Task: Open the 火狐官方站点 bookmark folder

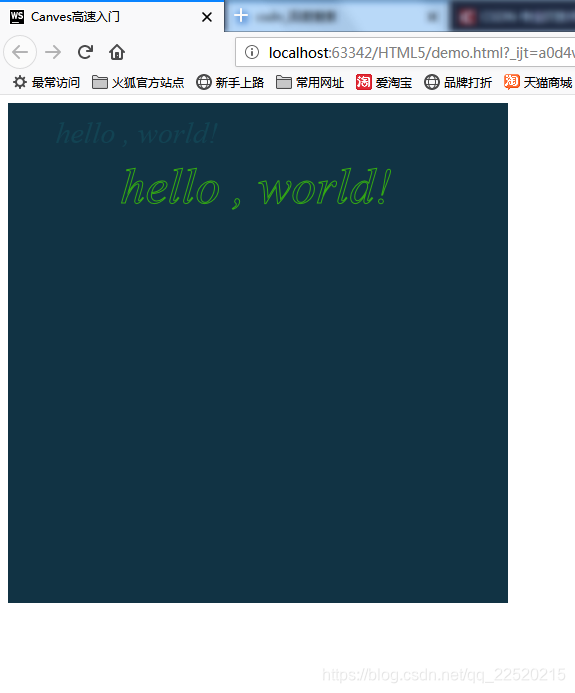Action: coord(138,82)
